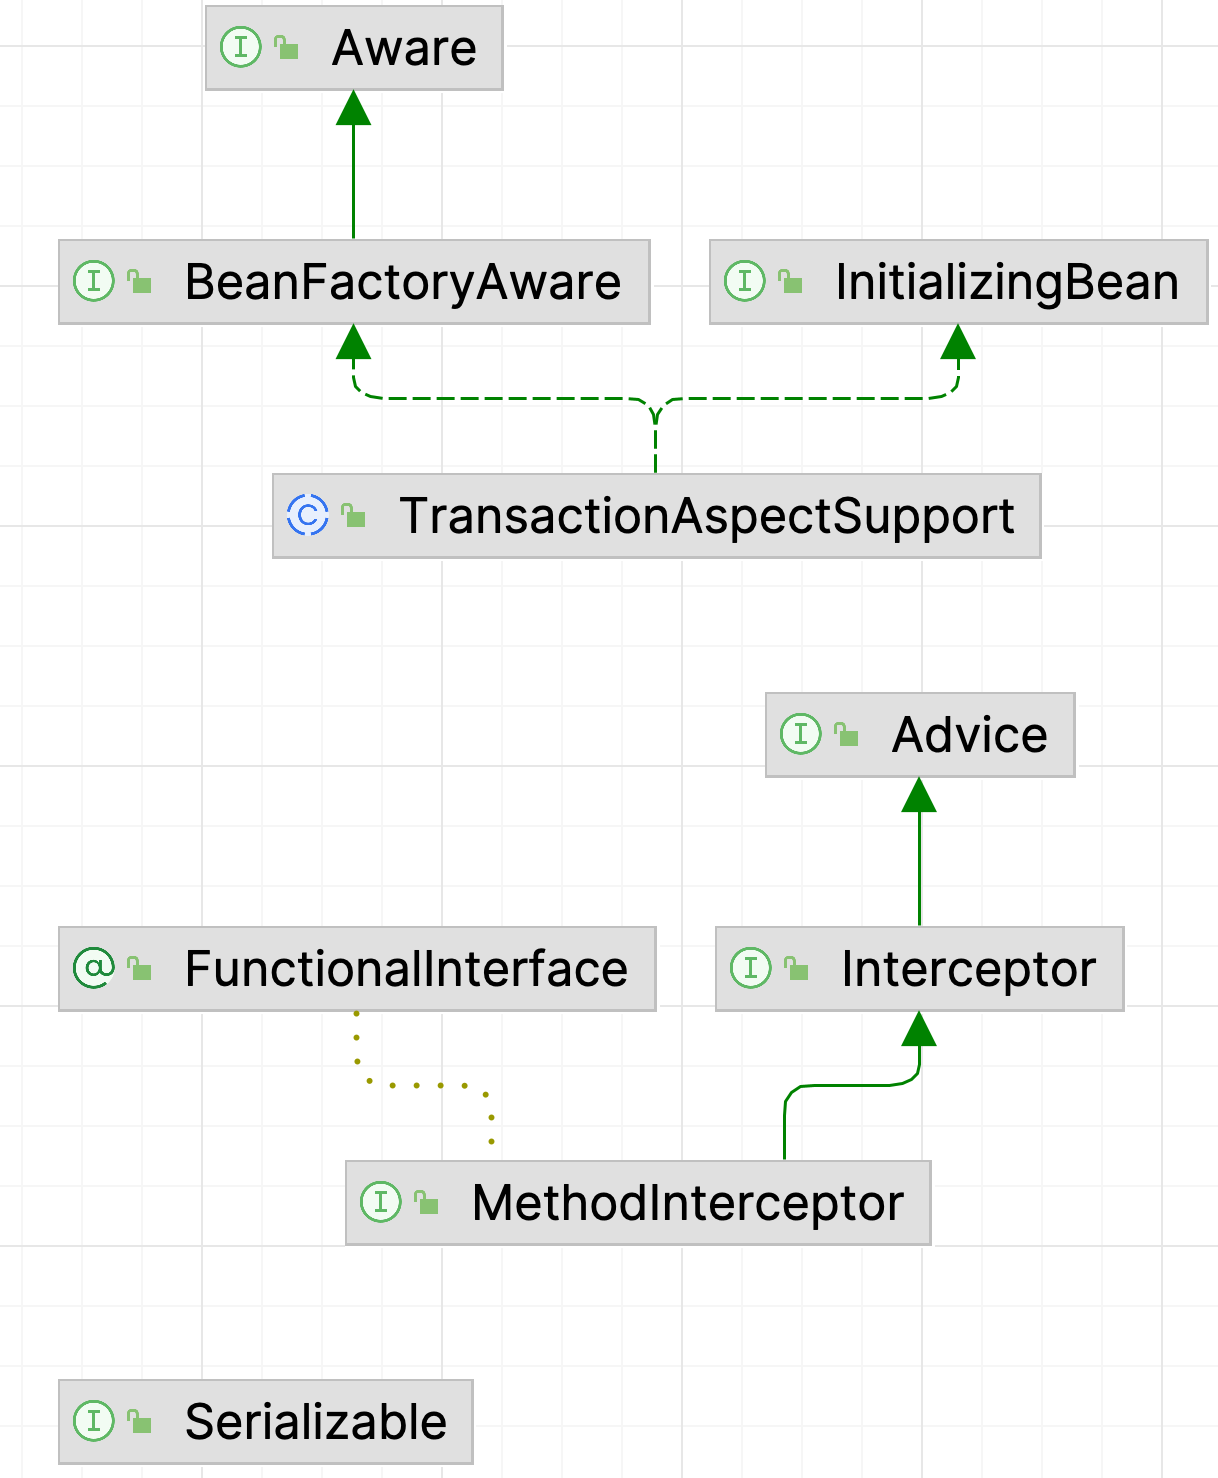The image size is (1218, 1478).
Task: Click the class icon on TransactionAspectSupport
Action: click(308, 515)
